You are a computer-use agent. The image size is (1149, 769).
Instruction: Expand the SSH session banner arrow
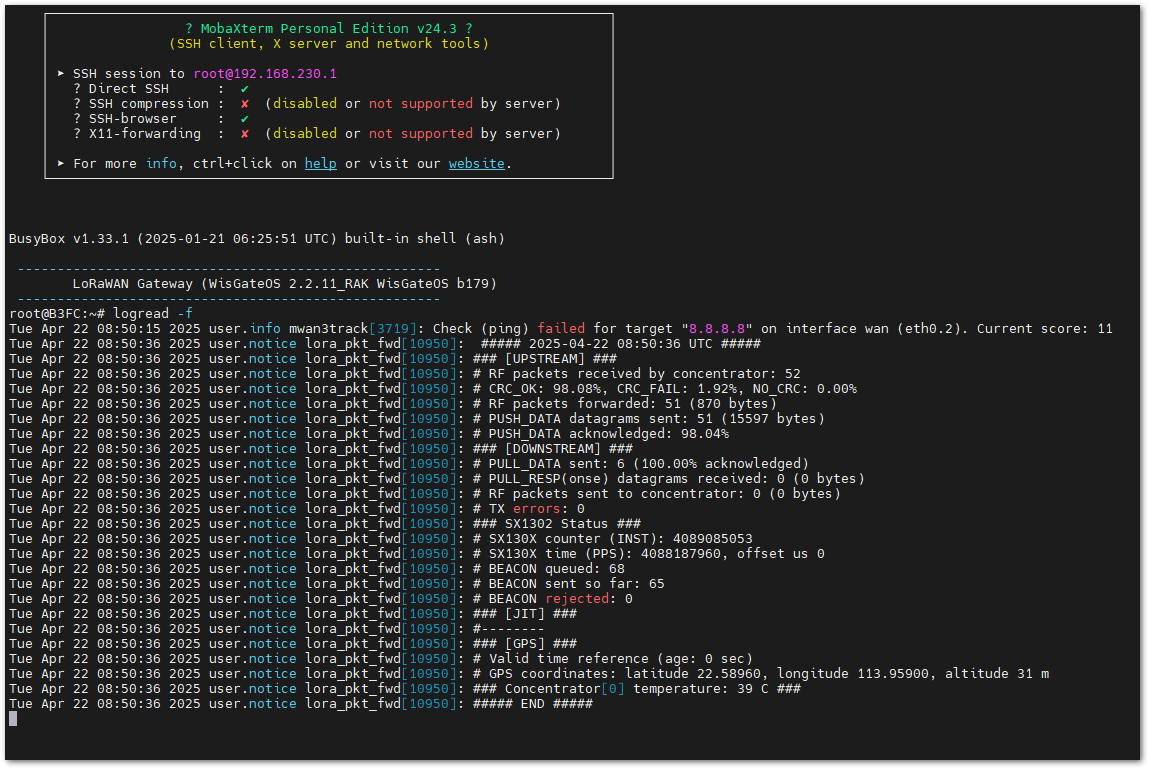click(60, 73)
